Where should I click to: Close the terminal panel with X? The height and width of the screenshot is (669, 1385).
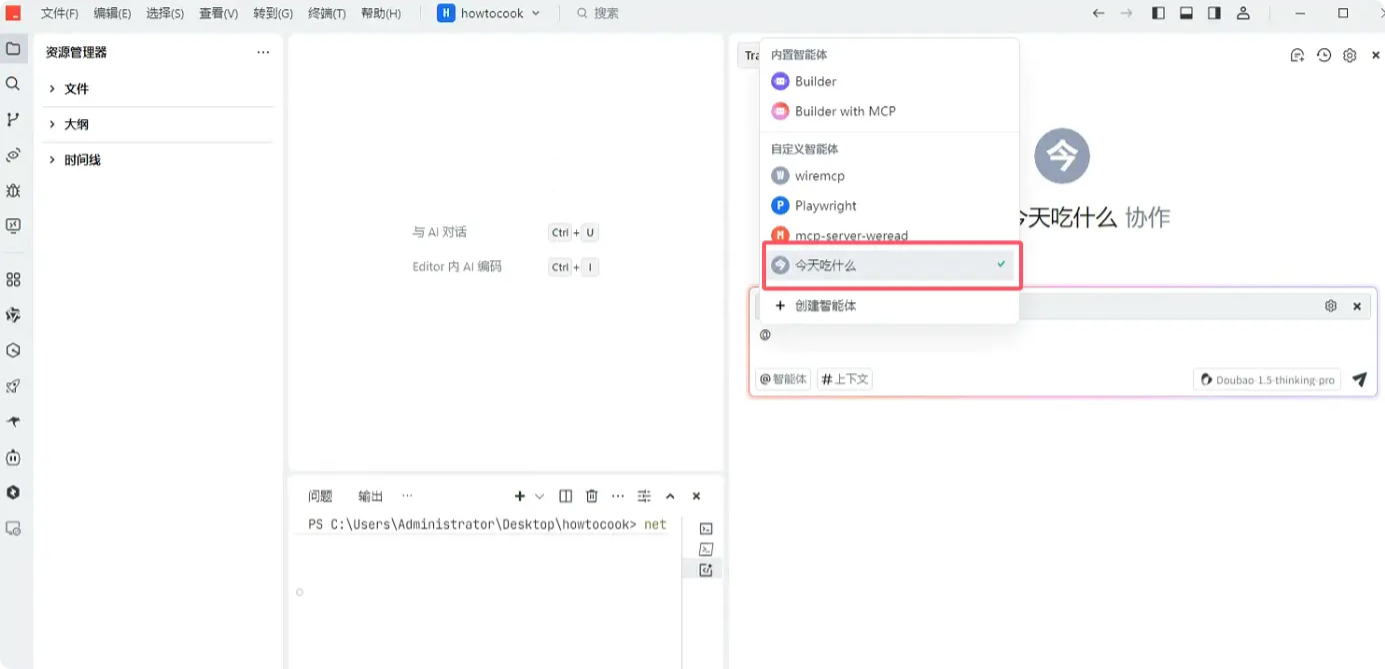[696, 496]
